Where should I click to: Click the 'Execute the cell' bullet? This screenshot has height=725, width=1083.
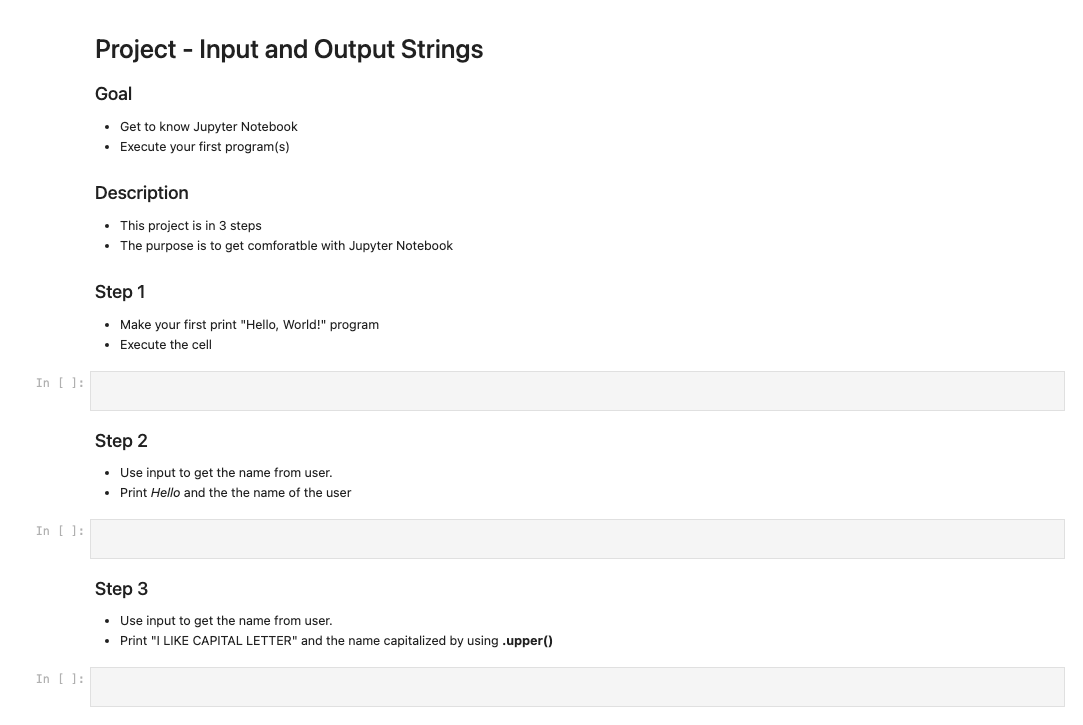(x=165, y=345)
